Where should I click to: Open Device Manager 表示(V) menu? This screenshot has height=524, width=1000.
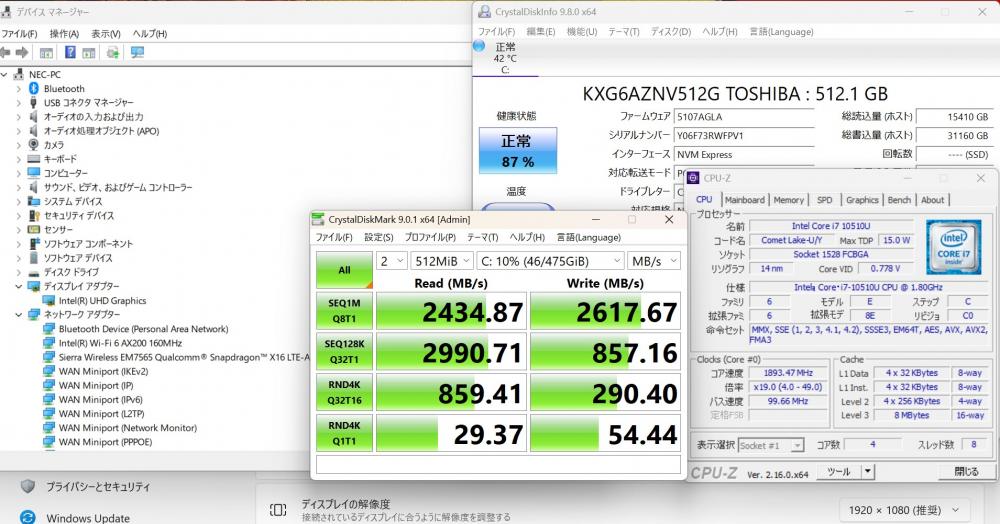106,33
